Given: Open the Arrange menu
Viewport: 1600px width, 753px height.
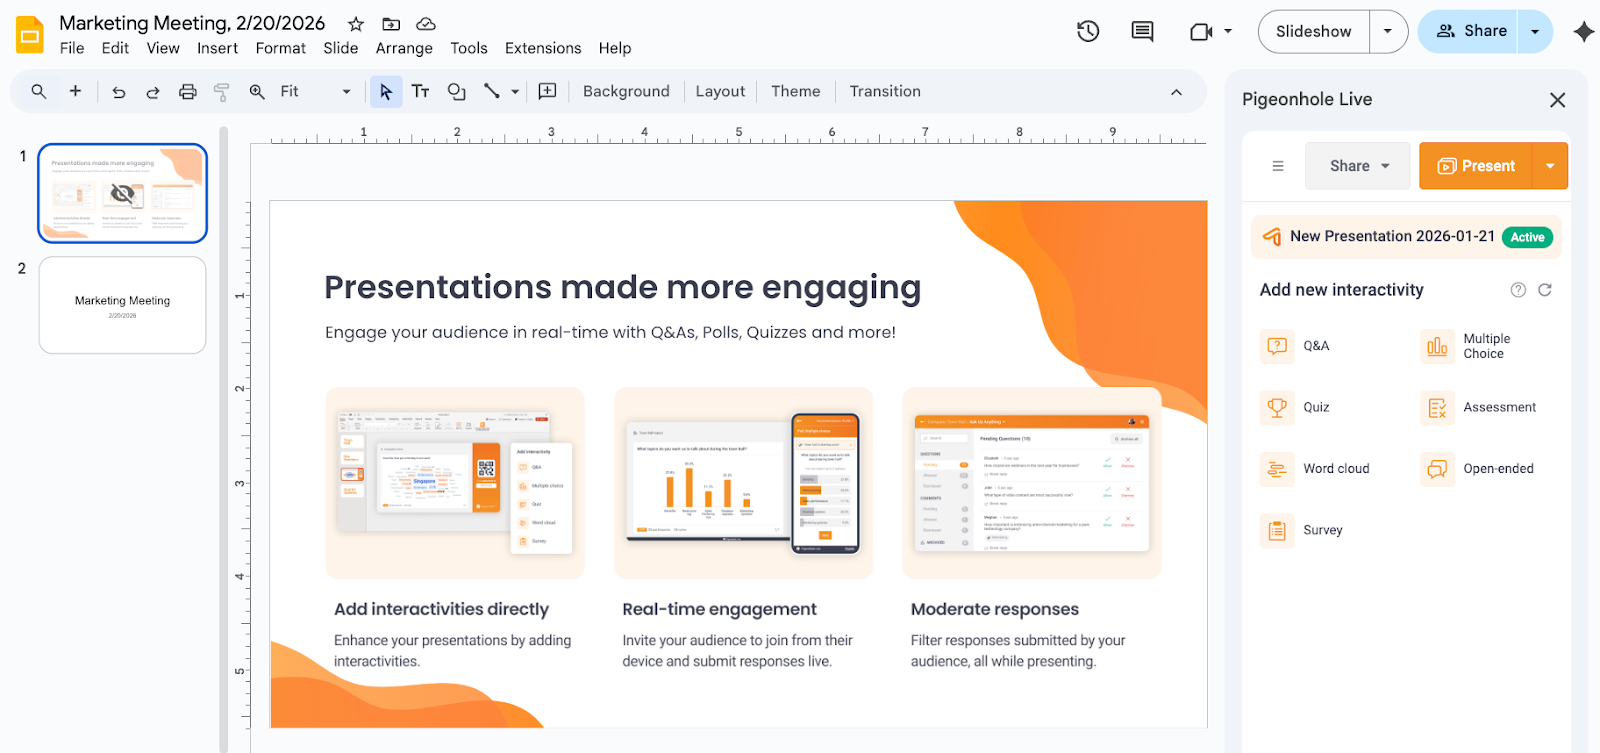Looking at the screenshot, I should (404, 48).
